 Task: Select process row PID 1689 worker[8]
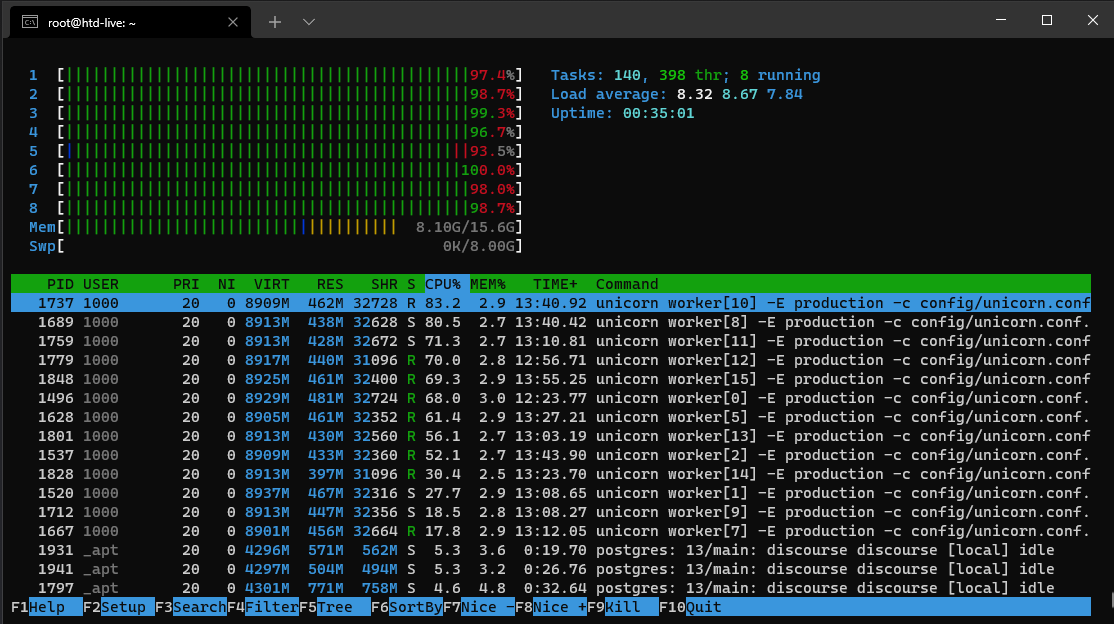pos(551,323)
